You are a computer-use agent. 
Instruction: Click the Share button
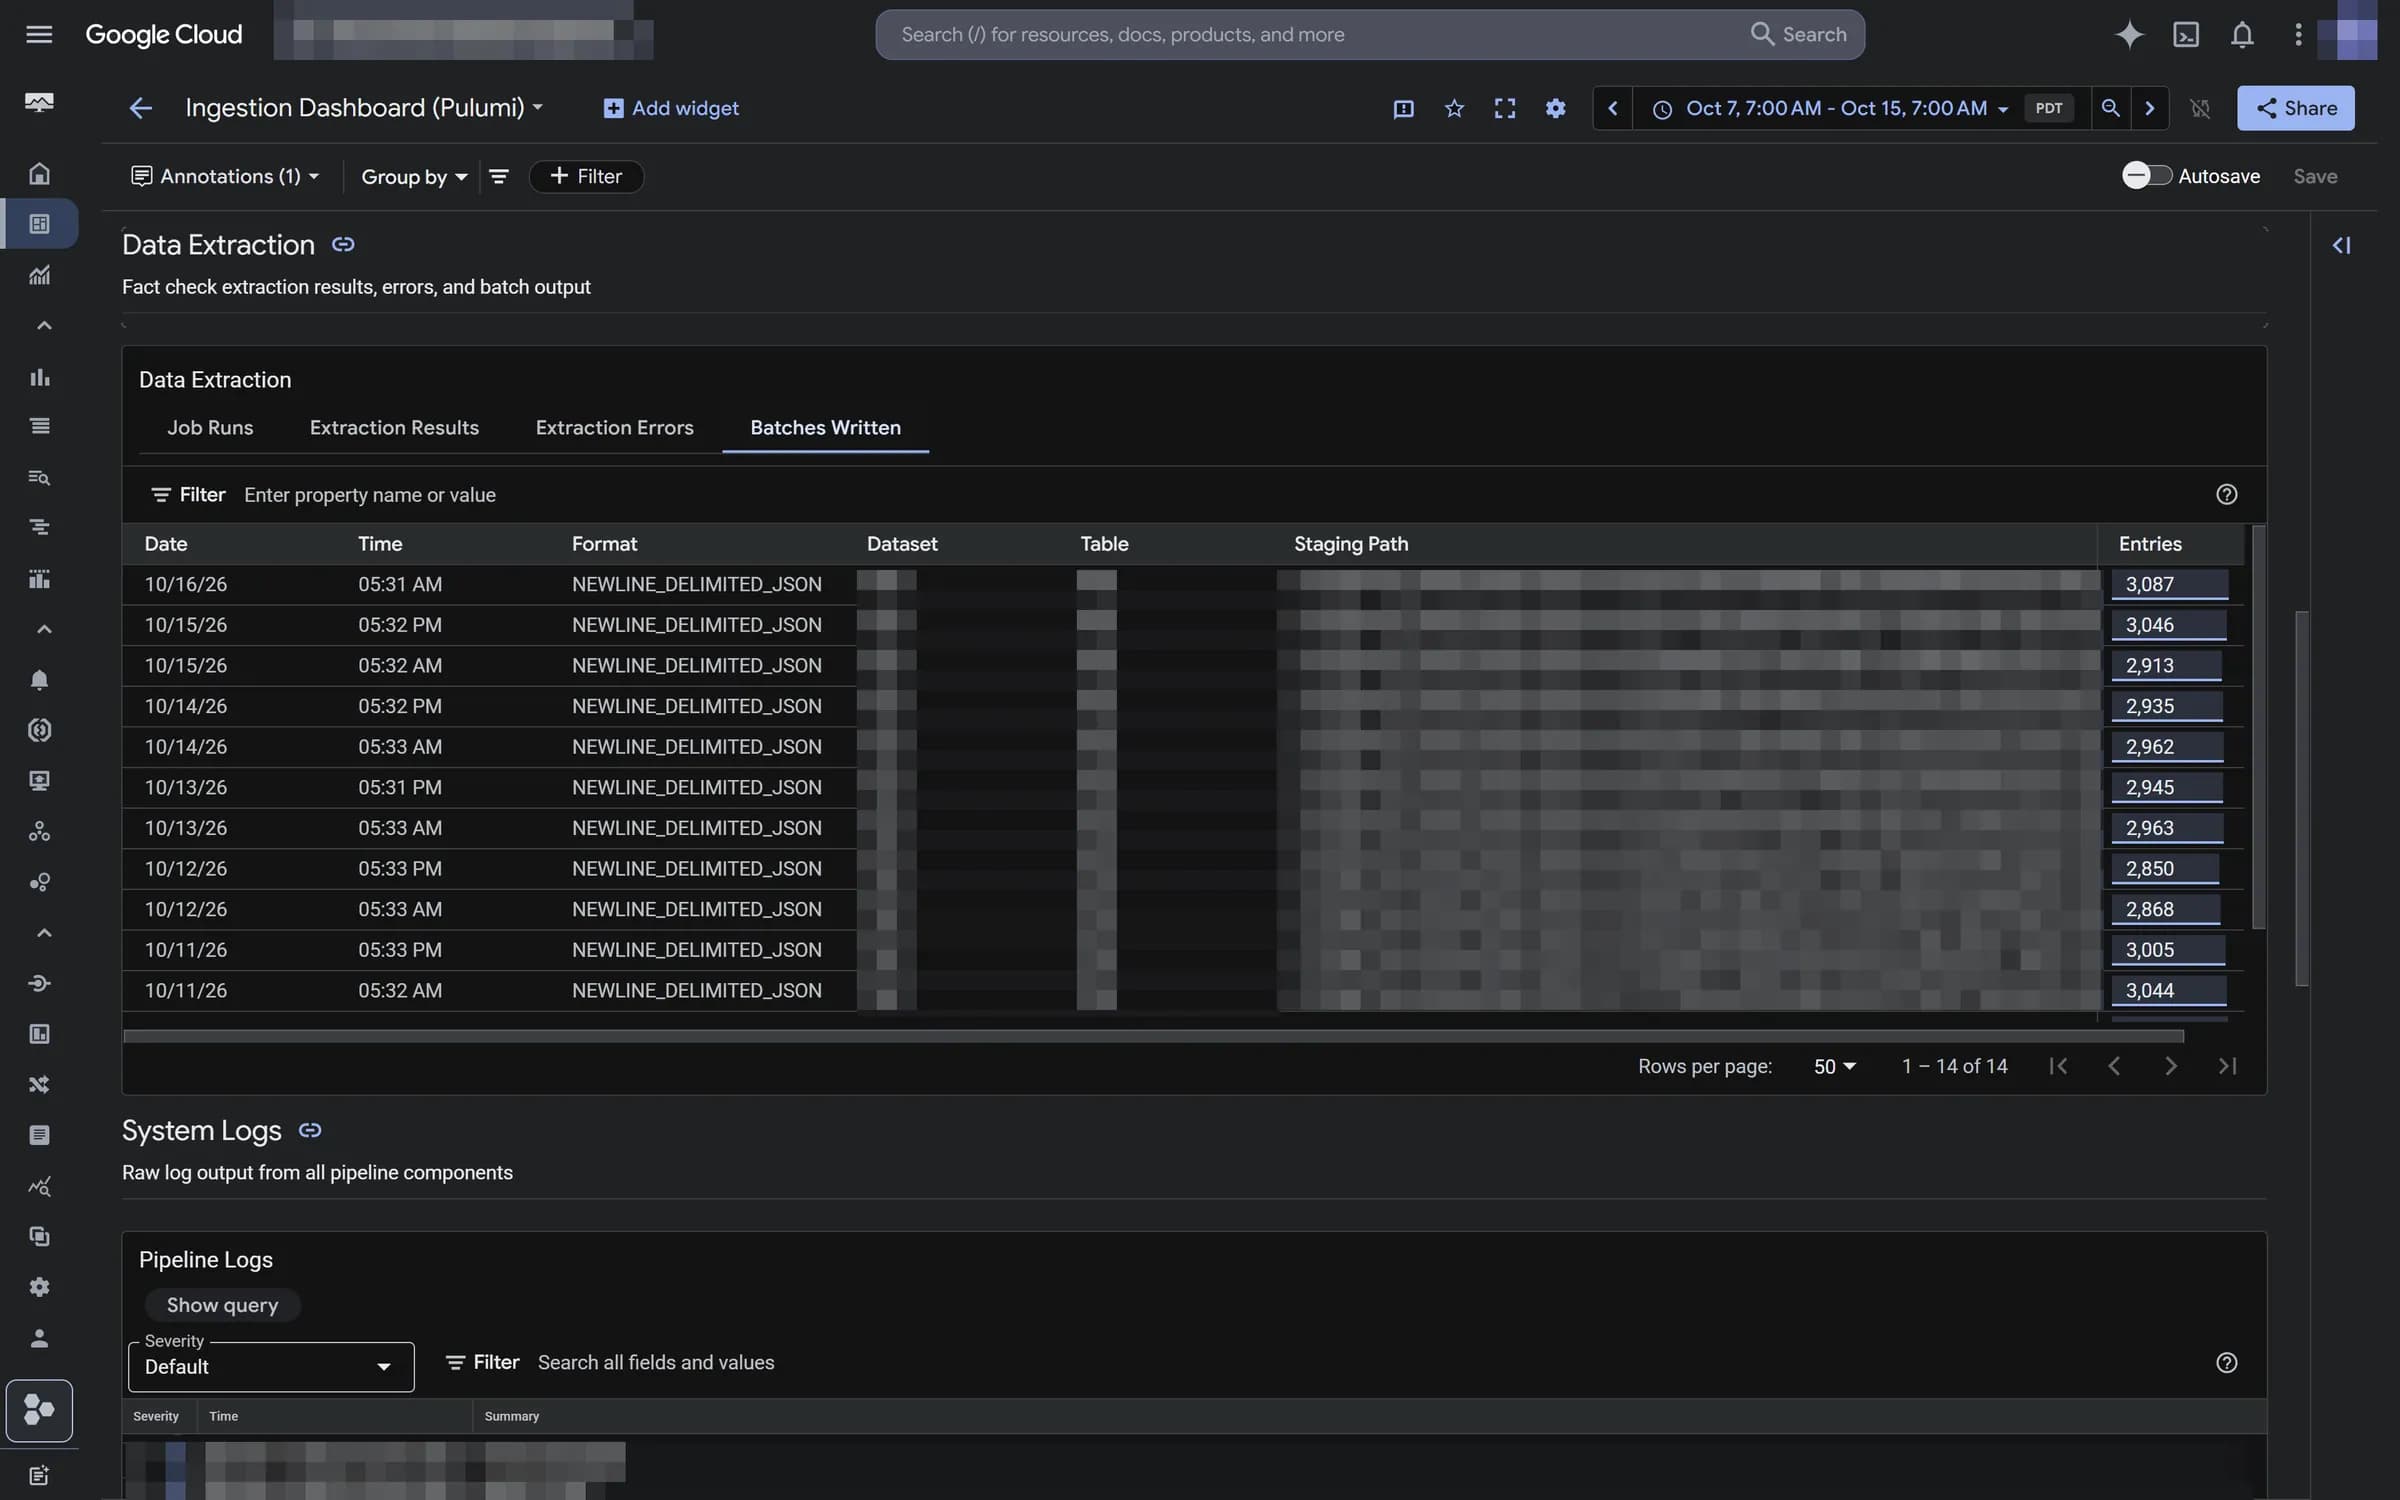(2295, 108)
